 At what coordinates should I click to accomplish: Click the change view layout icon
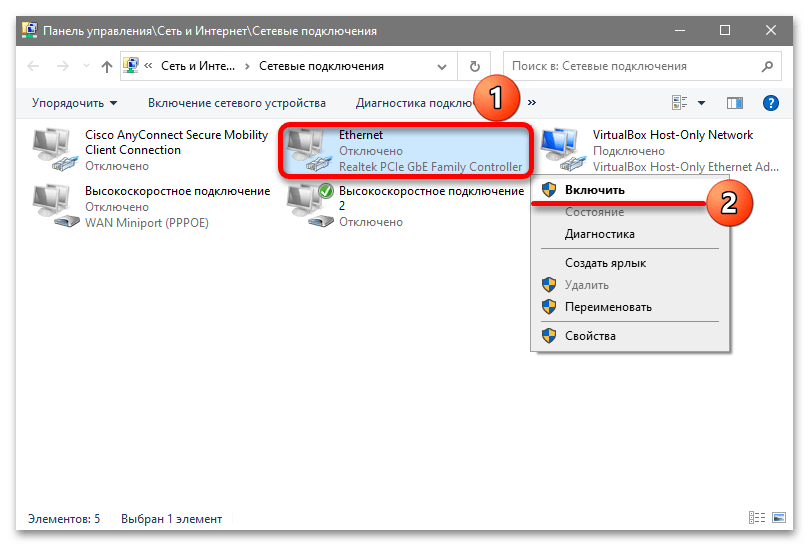[x=679, y=103]
